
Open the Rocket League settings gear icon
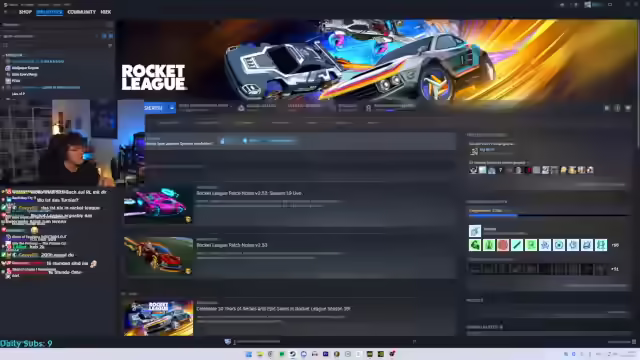(607, 108)
